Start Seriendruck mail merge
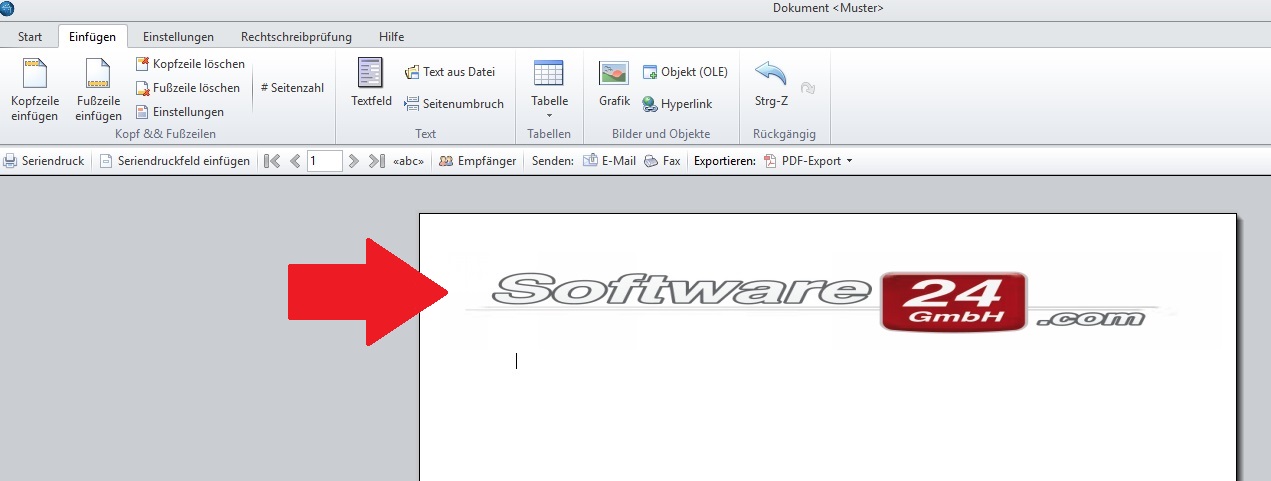 pyautogui.click(x=44, y=161)
